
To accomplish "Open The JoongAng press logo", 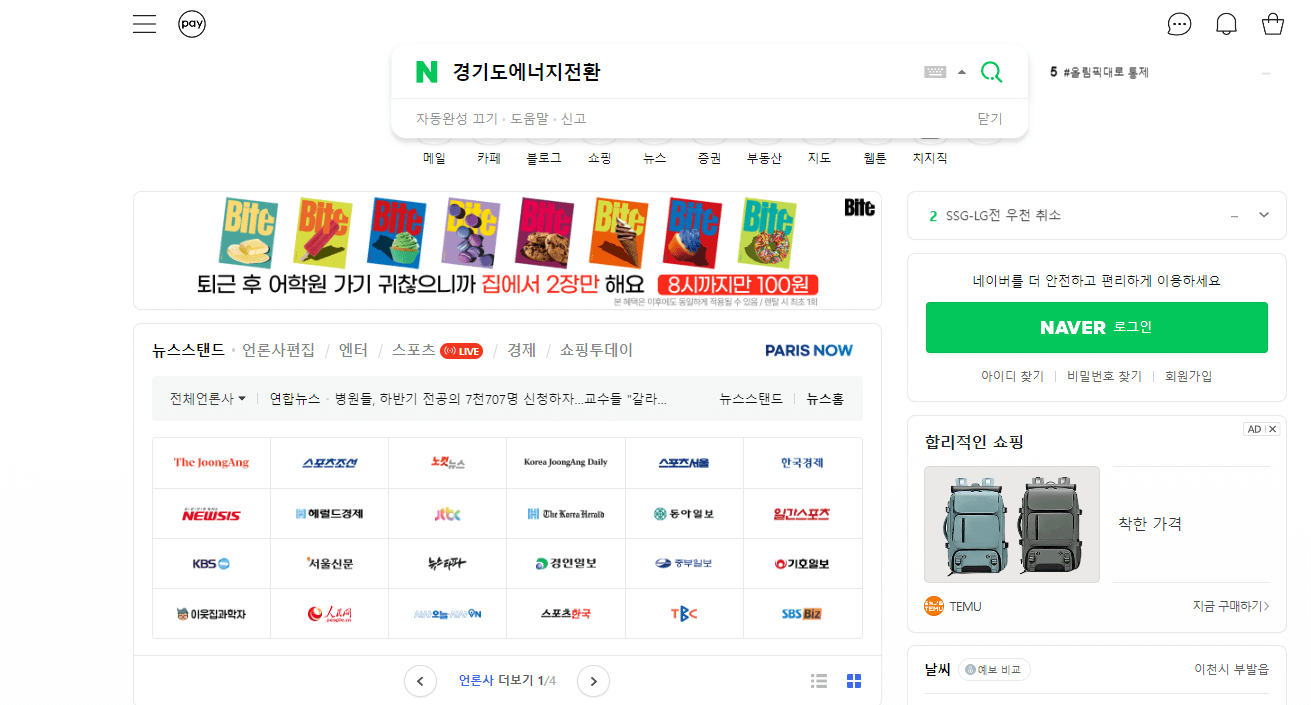I will point(211,463).
